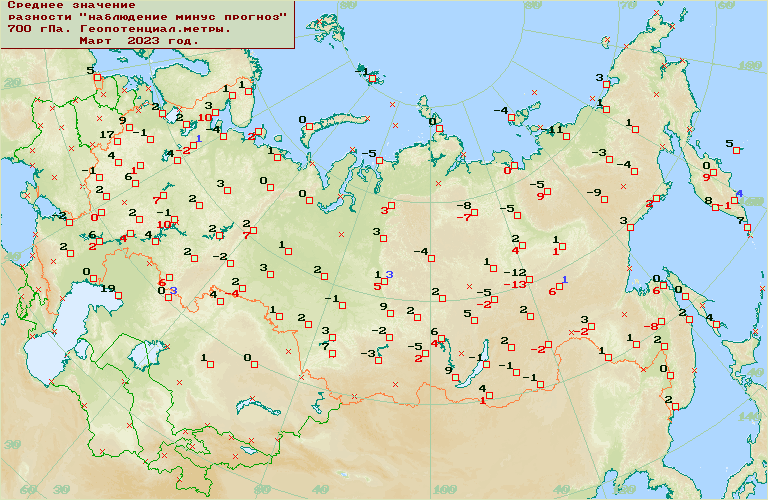Click the longitude label '120' at the bottom
768x500 pixels.
point(624,489)
